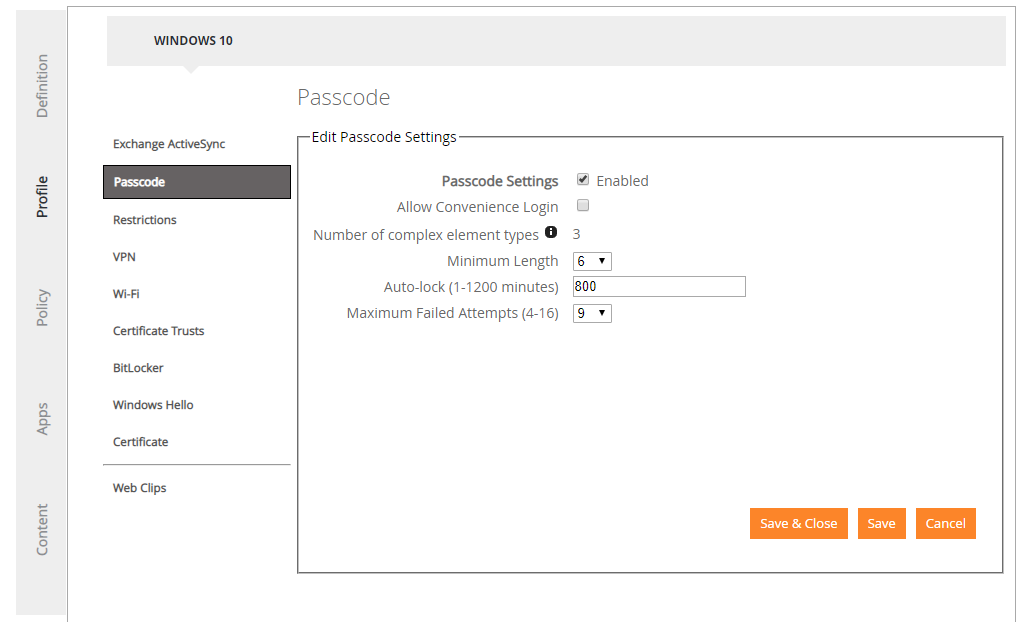The image size is (1029, 622).
Task: Enable Allow Convenience Login checkbox
Action: point(583,205)
